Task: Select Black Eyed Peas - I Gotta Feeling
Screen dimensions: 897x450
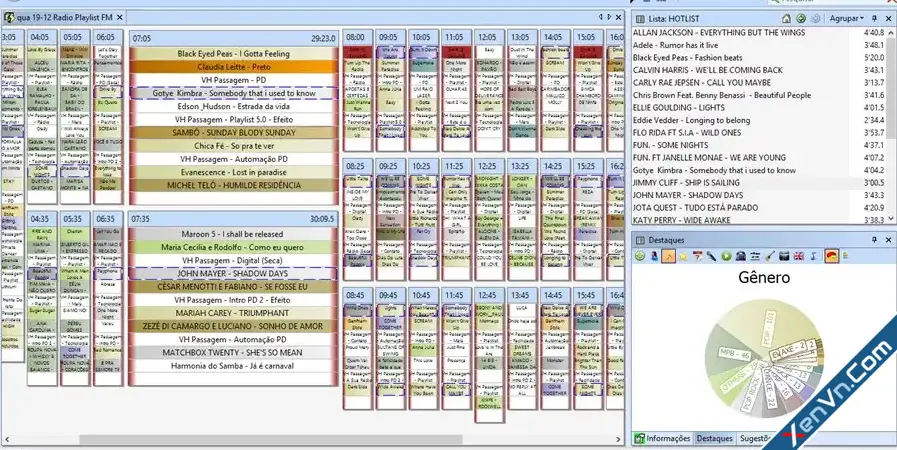Action: [x=233, y=54]
